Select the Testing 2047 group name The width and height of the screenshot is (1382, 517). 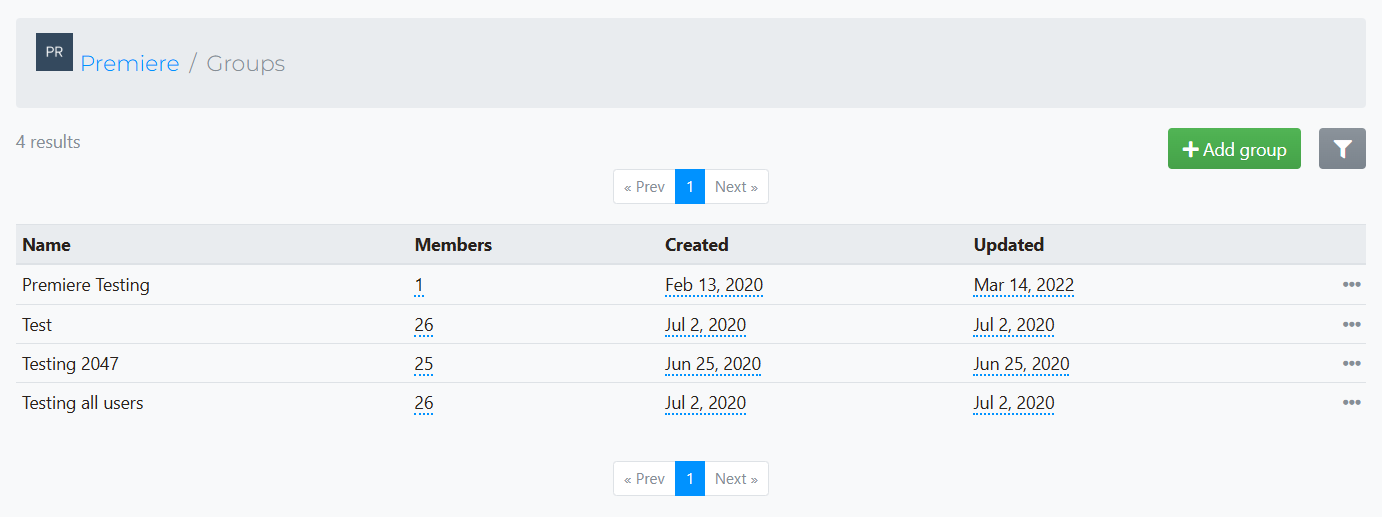(70, 364)
